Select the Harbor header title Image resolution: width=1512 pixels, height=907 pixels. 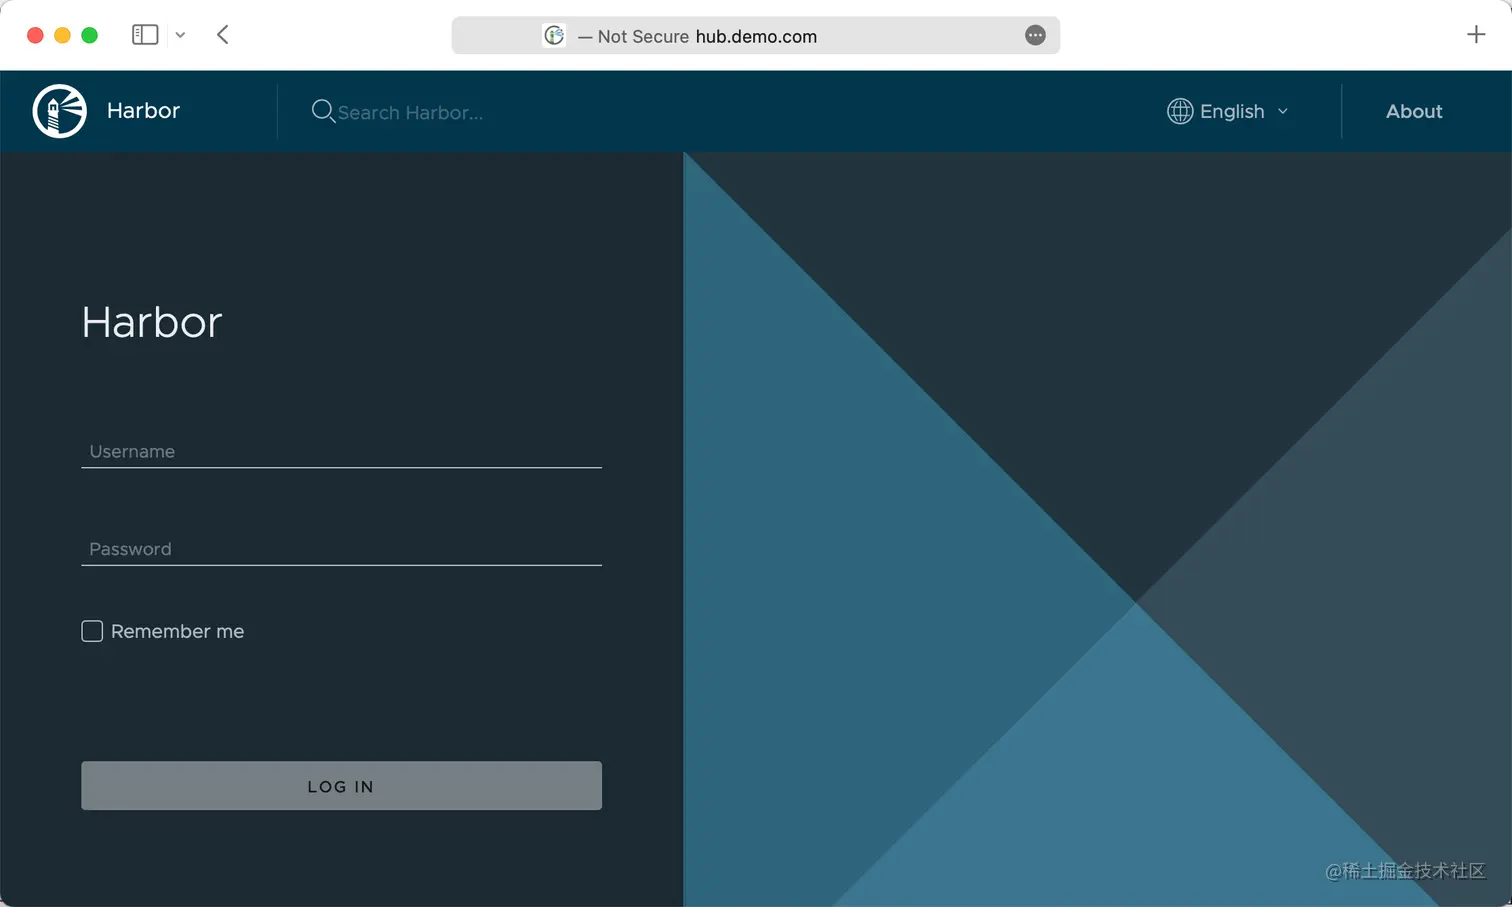[143, 110]
